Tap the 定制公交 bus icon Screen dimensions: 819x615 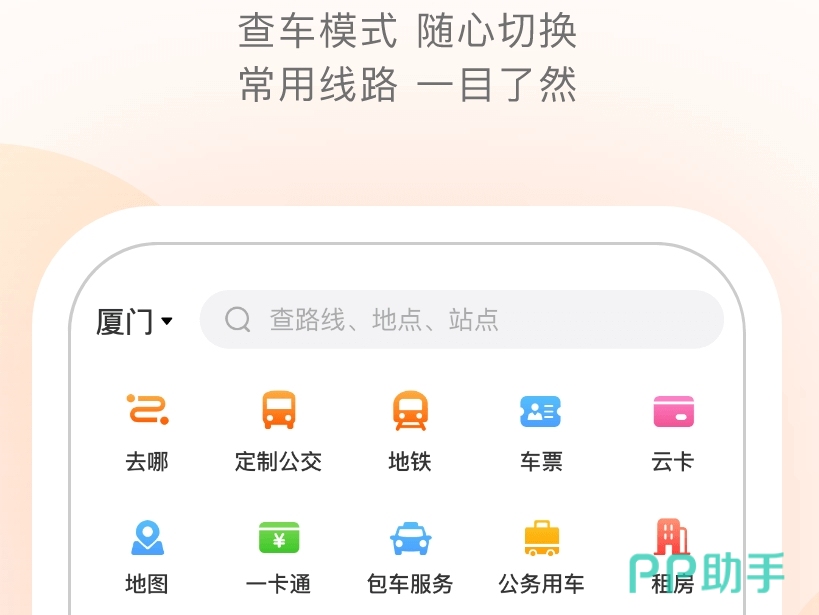(278, 410)
